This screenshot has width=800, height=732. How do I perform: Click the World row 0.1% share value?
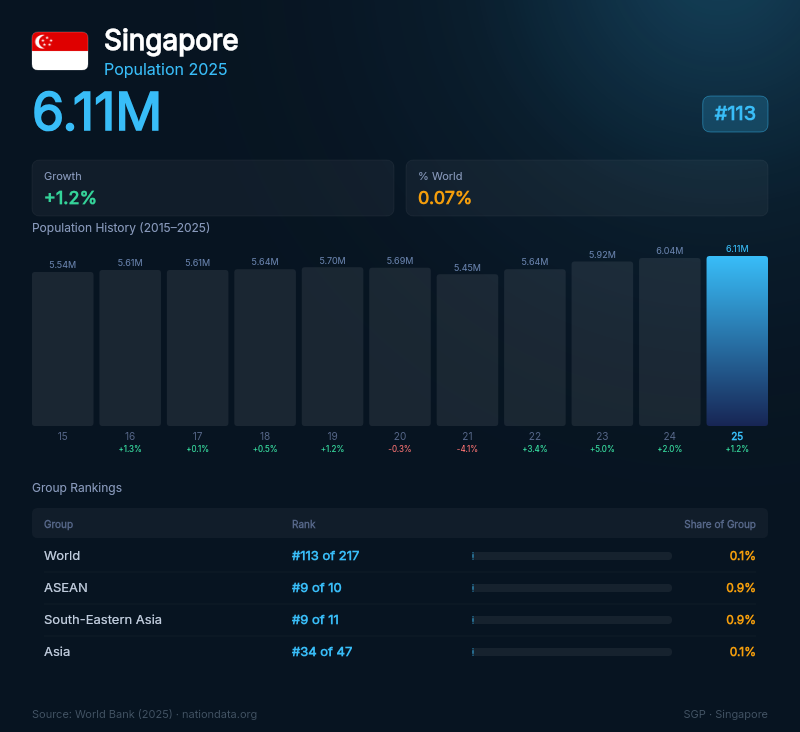pyautogui.click(x=742, y=556)
